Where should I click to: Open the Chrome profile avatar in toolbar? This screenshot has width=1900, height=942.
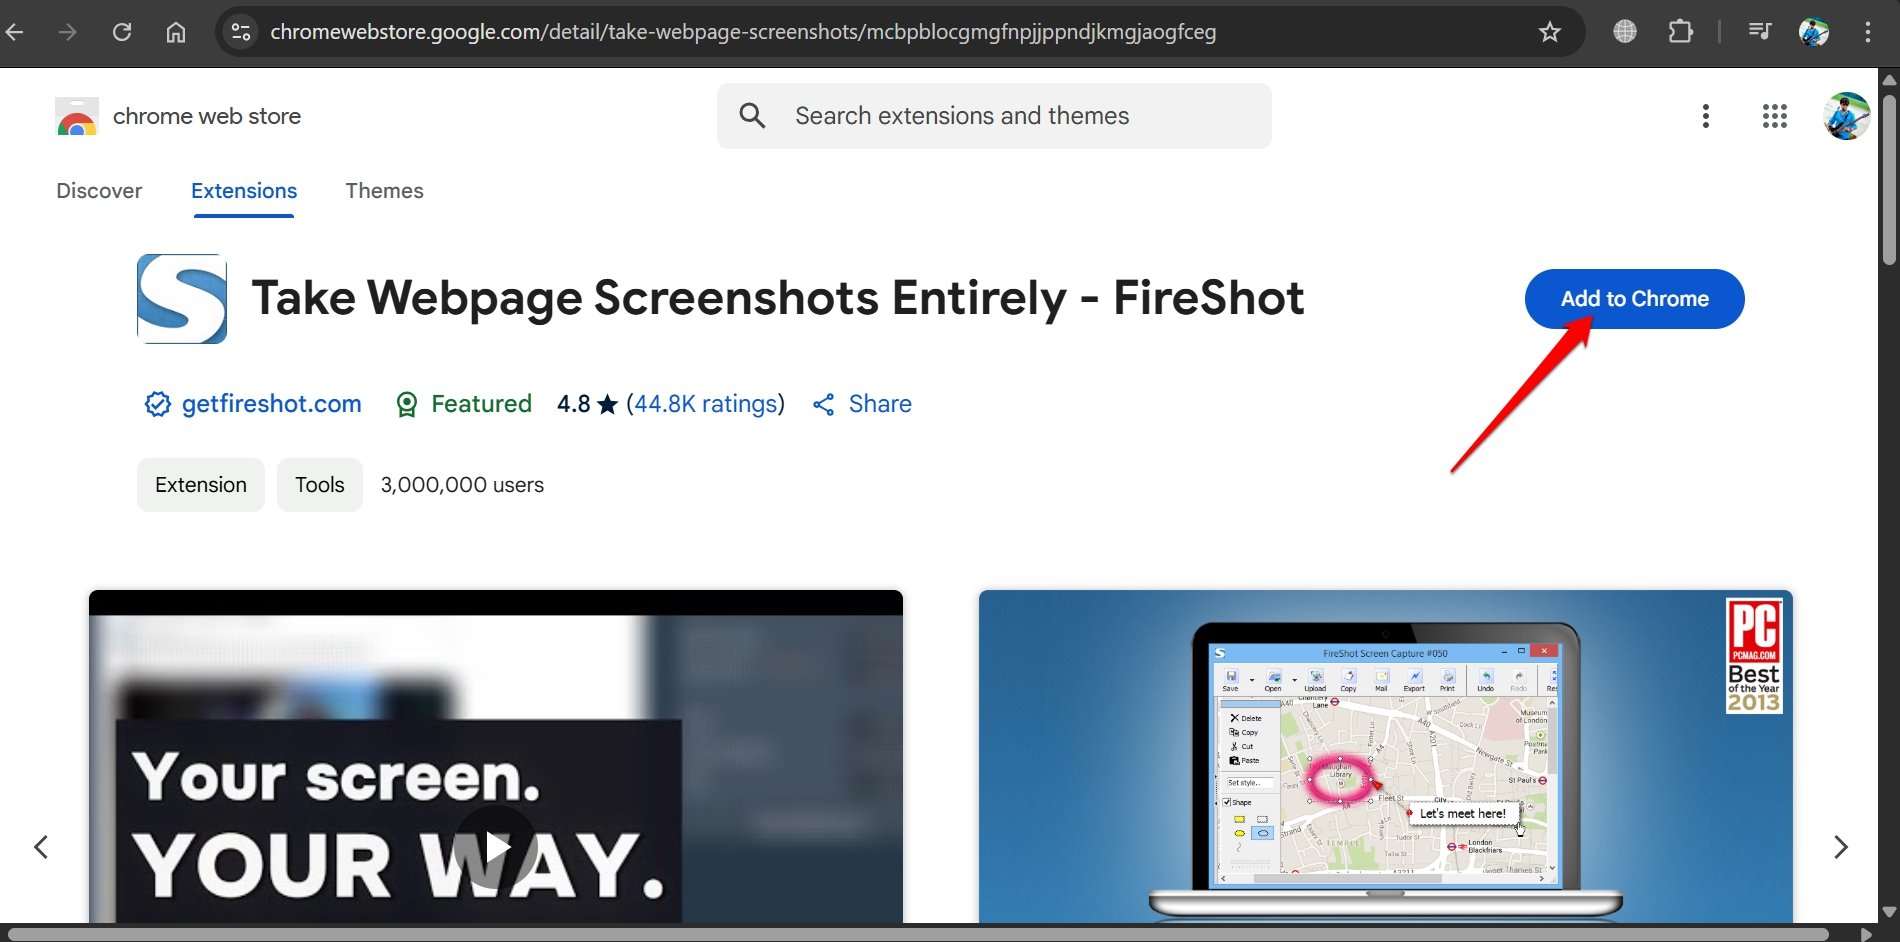coord(1814,32)
